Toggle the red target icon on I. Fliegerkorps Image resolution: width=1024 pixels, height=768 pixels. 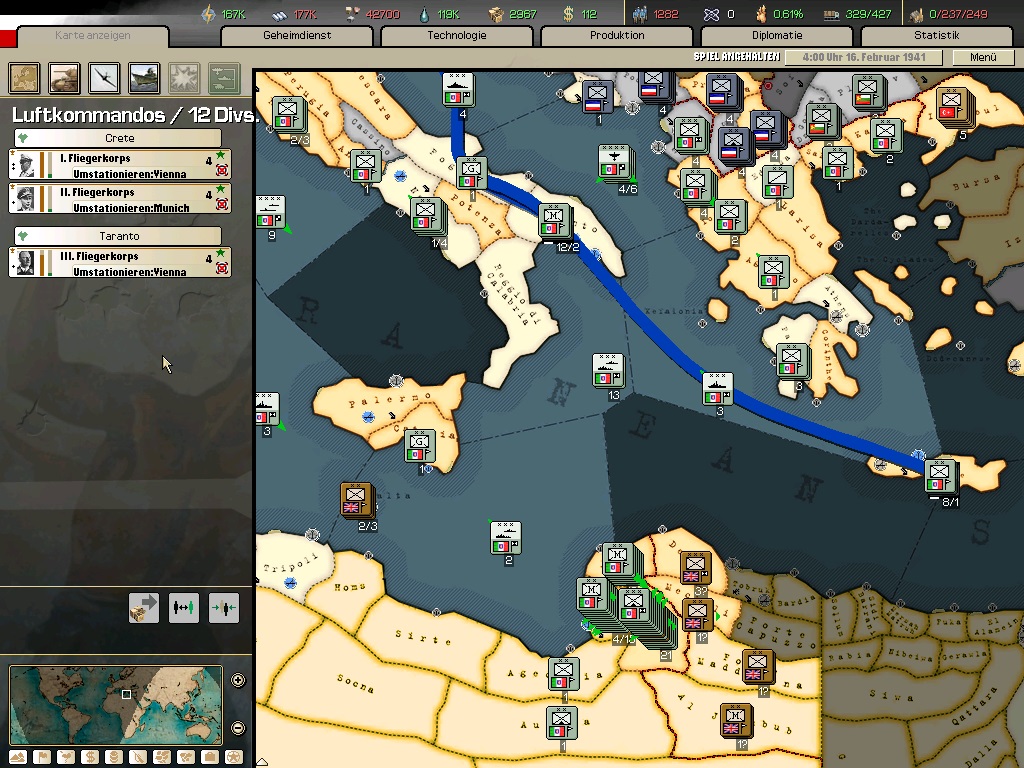tap(221, 172)
